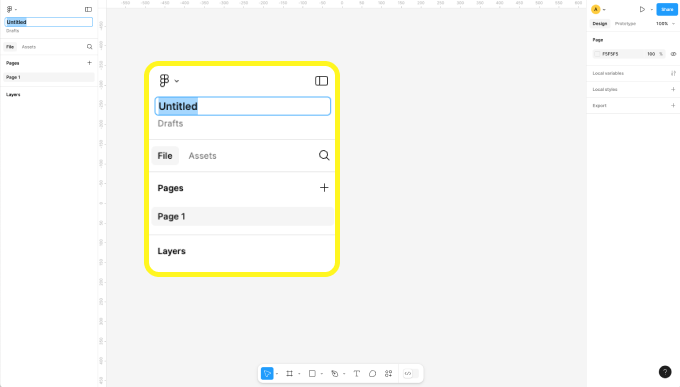The width and height of the screenshot is (680, 387).
Task: Click the search icon in the small left sidebar
Action: [89, 47]
